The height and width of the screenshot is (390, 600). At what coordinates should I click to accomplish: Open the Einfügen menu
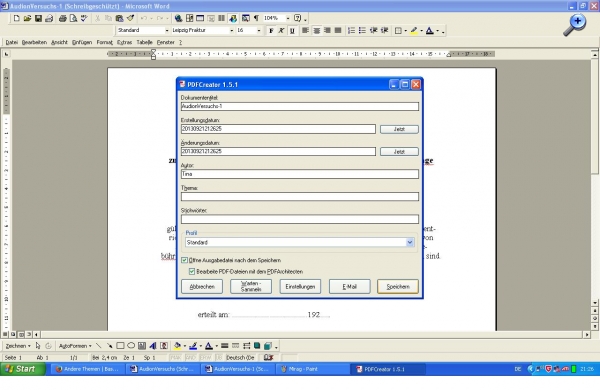(82, 42)
